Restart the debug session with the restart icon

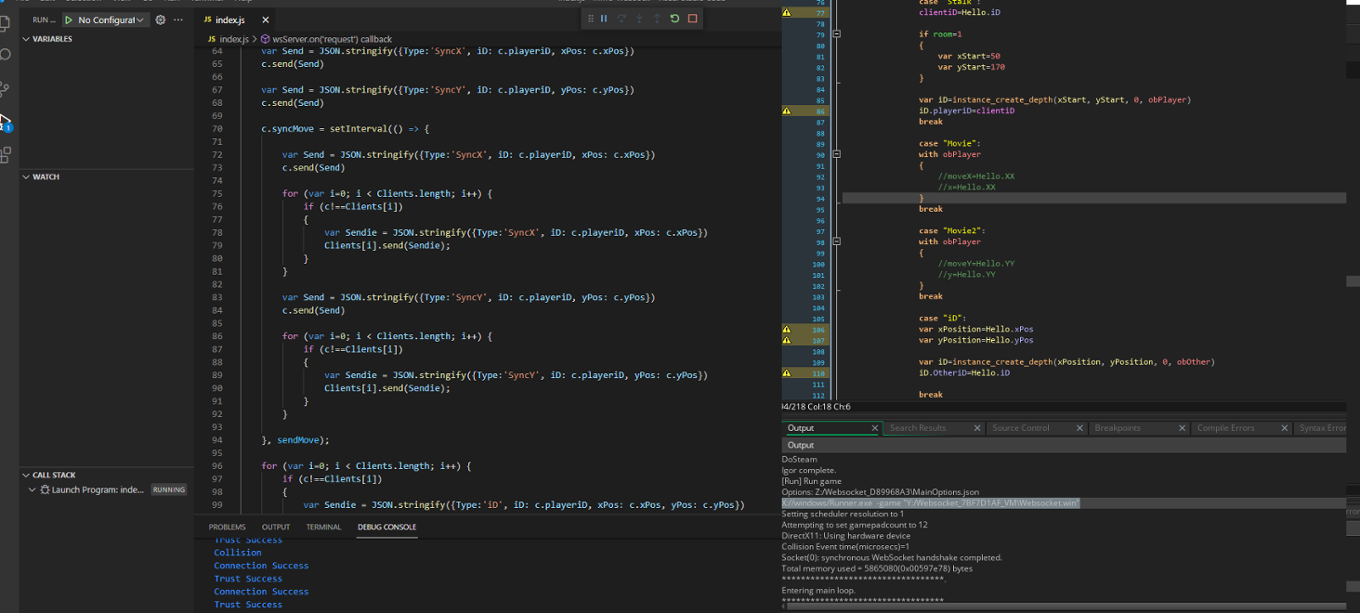pos(674,18)
